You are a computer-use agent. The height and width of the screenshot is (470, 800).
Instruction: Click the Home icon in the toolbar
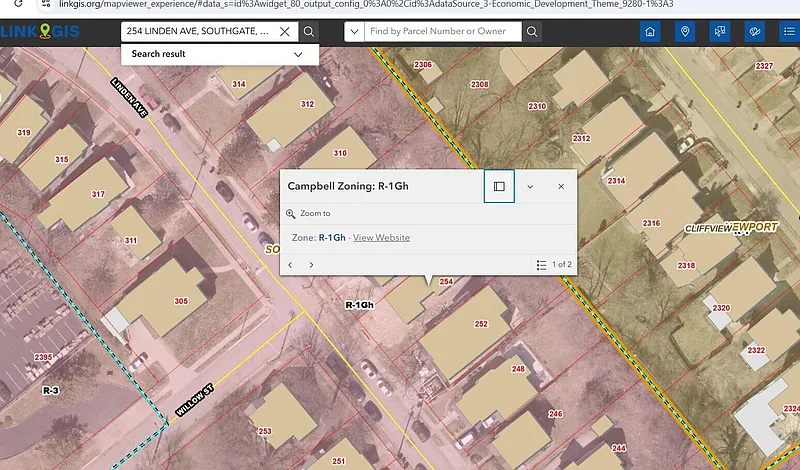coord(651,32)
